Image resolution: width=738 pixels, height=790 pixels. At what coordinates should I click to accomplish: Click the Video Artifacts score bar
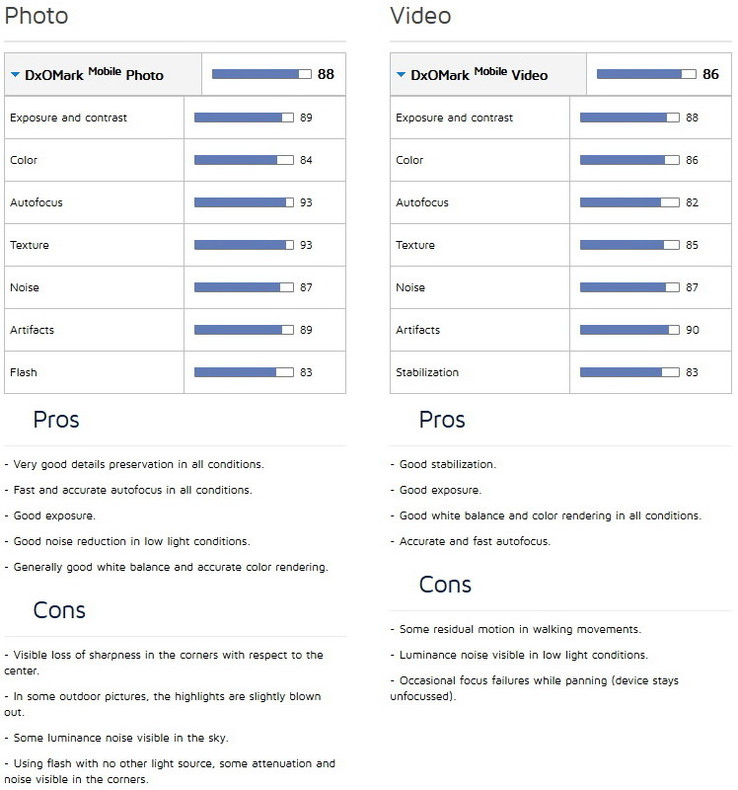pyautogui.click(x=629, y=330)
